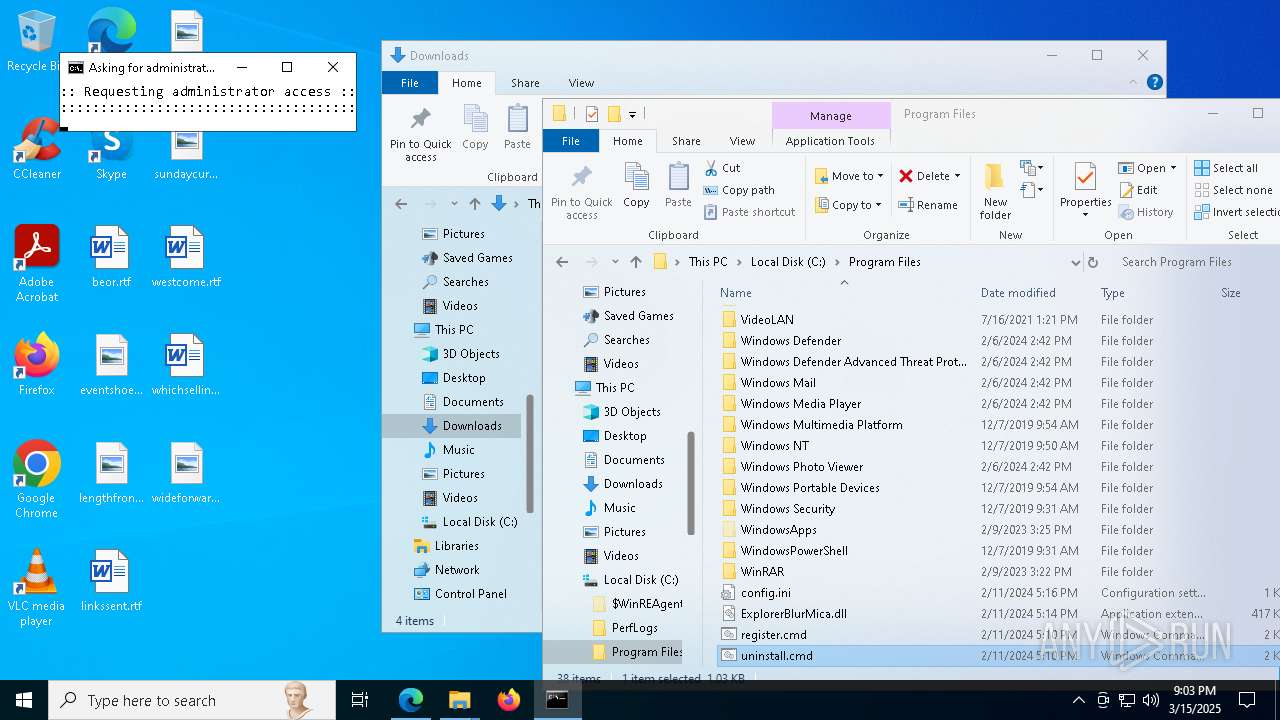Open Task View on taskbar
1280x720 pixels.
[x=360, y=700]
